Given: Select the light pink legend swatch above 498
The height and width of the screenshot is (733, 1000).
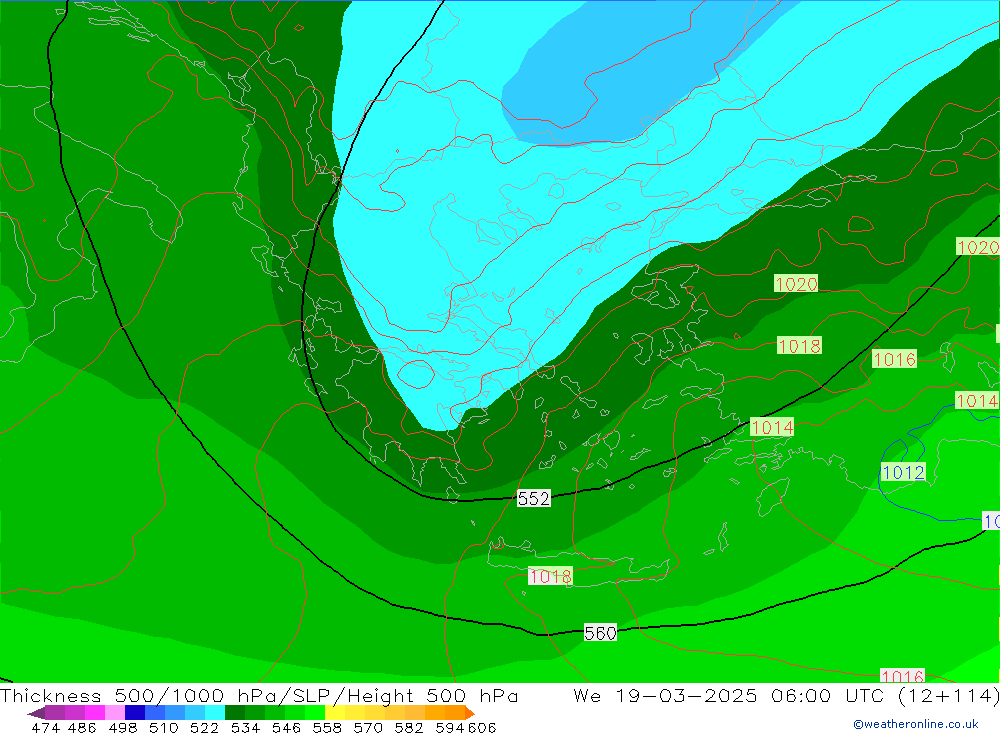Looking at the screenshot, I should point(115,713).
